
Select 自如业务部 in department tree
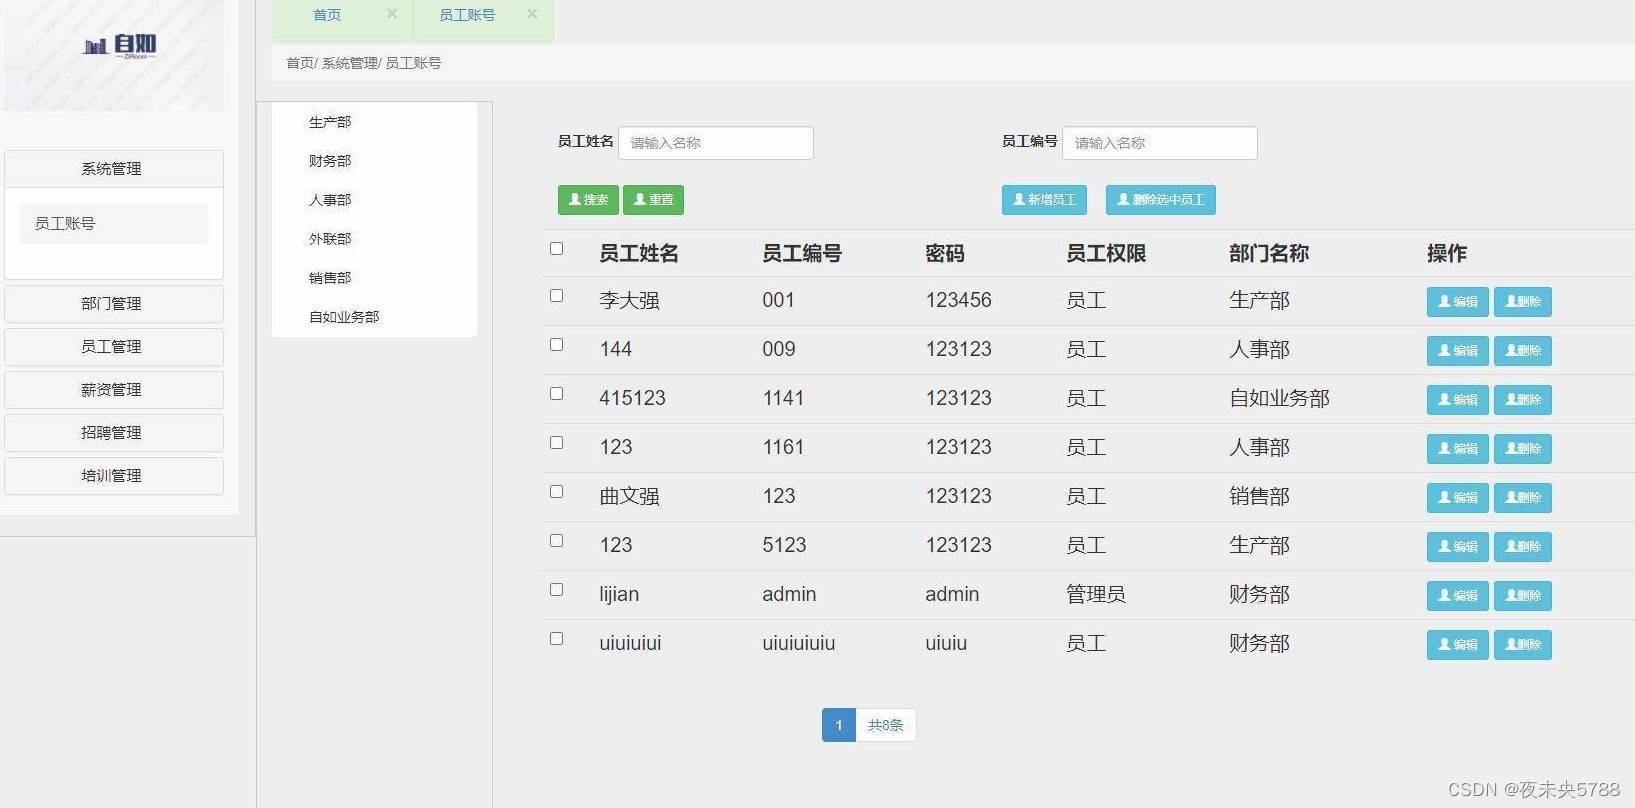click(344, 317)
